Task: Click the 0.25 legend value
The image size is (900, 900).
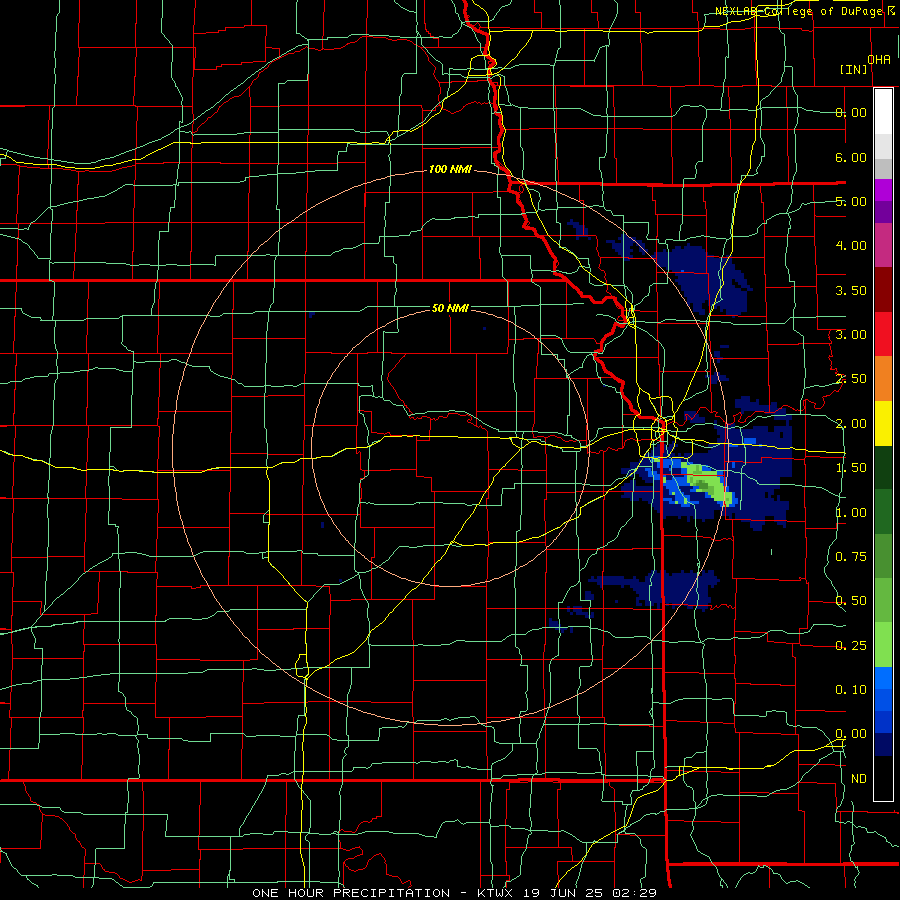Action: (851, 646)
